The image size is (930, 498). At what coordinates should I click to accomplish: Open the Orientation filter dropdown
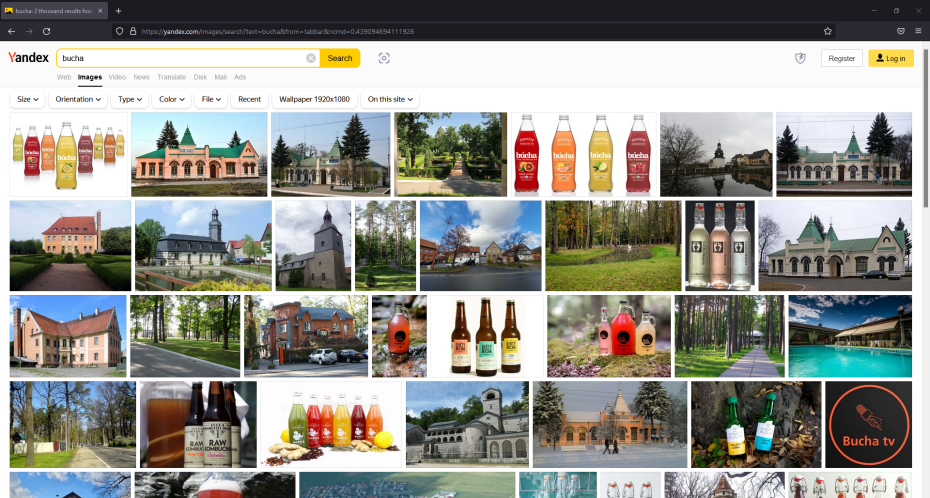pos(78,99)
